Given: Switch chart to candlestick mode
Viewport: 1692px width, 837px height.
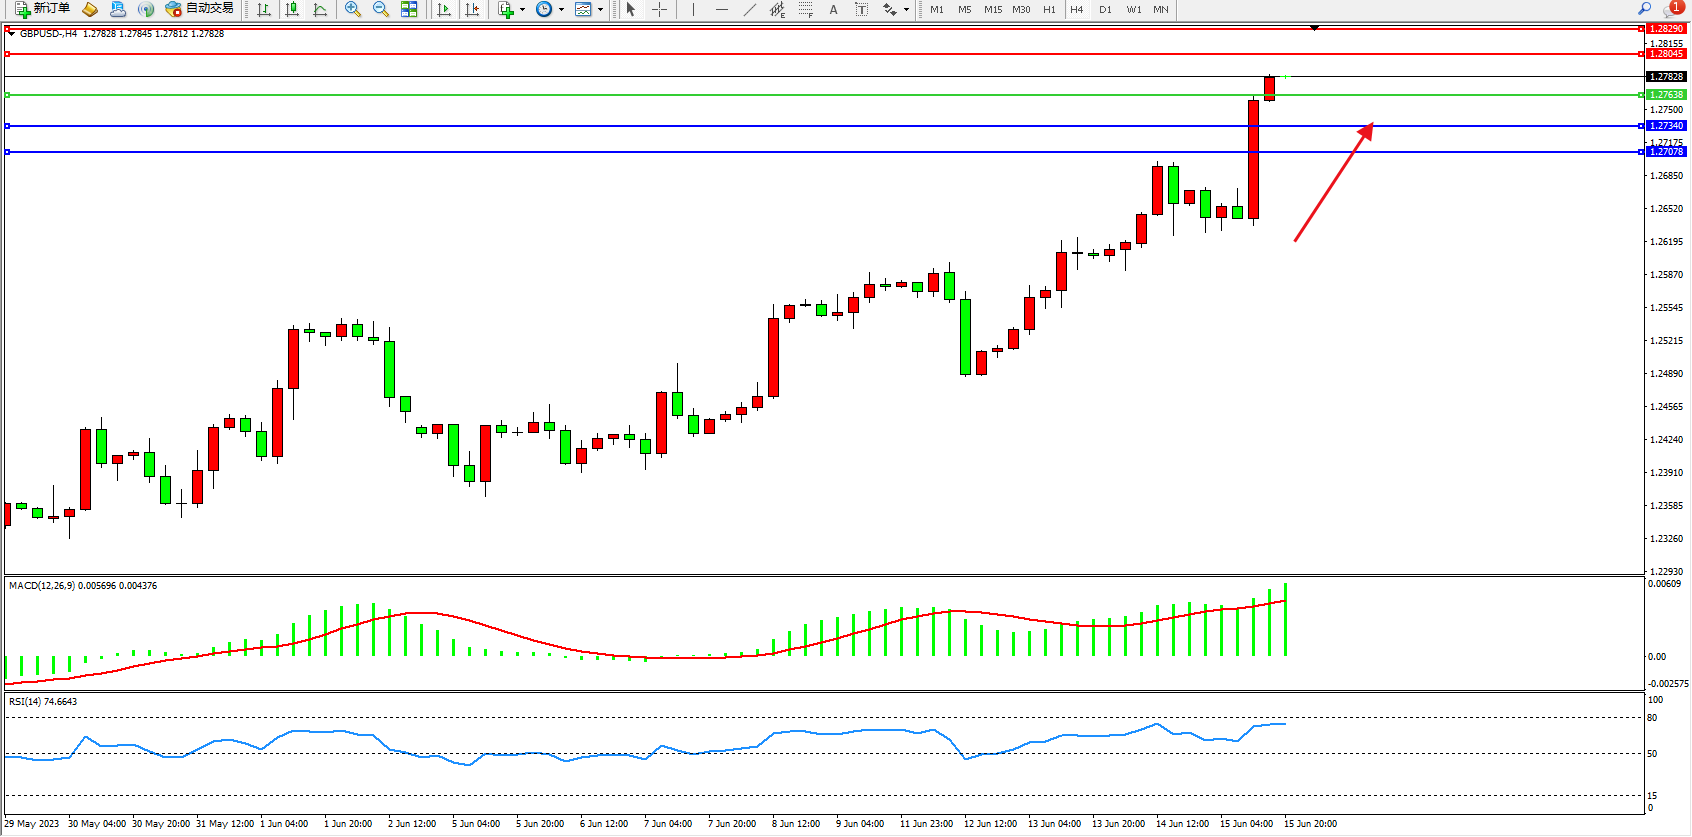Looking at the screenshot, I should [292, 9].
